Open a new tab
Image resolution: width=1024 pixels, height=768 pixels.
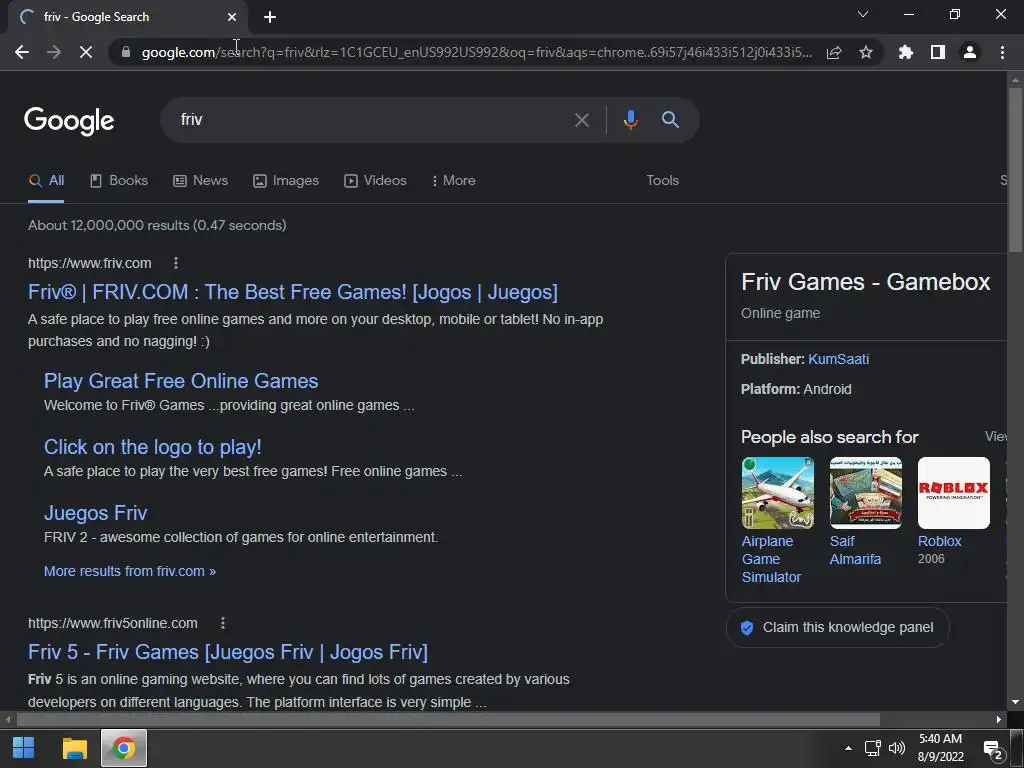[270, 17]
